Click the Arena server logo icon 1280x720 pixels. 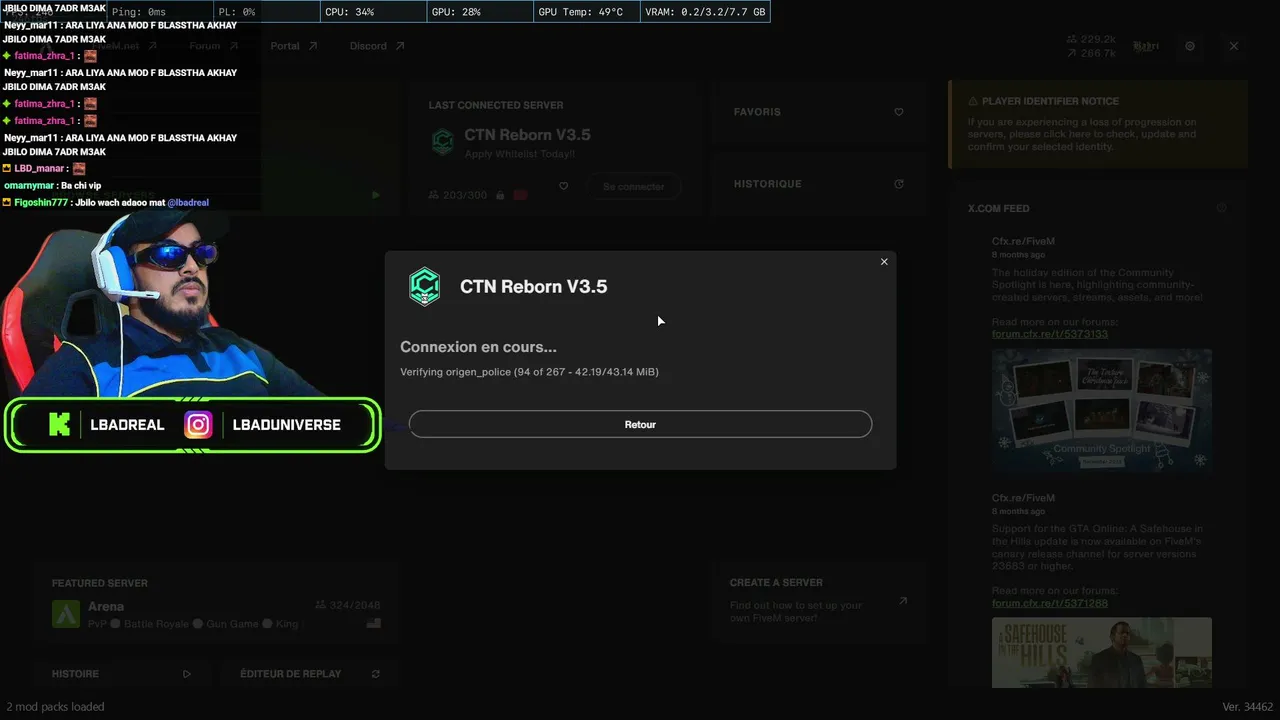pyautogui.click(x=66, y=614)
